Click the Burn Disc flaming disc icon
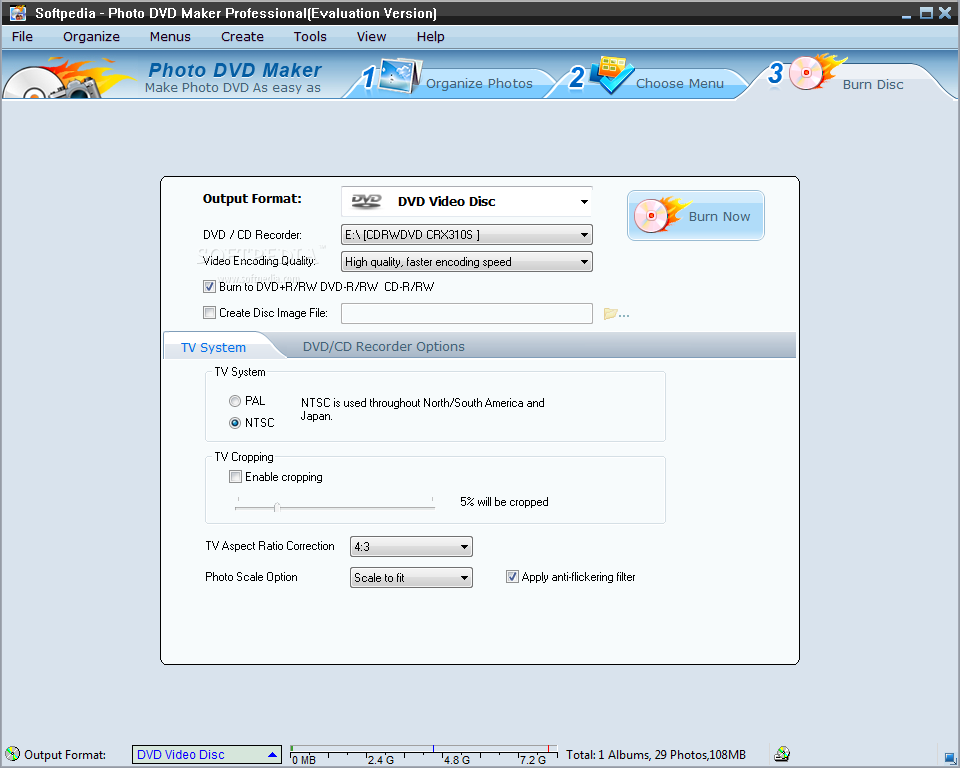960x768 pixels. (x=816, y=72)
